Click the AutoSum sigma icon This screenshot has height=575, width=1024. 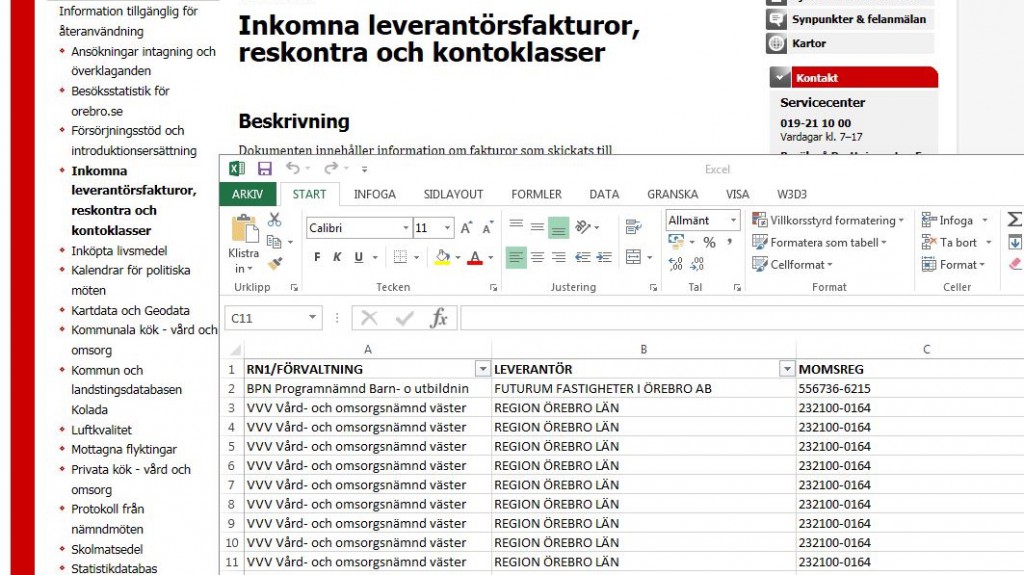1014,220
